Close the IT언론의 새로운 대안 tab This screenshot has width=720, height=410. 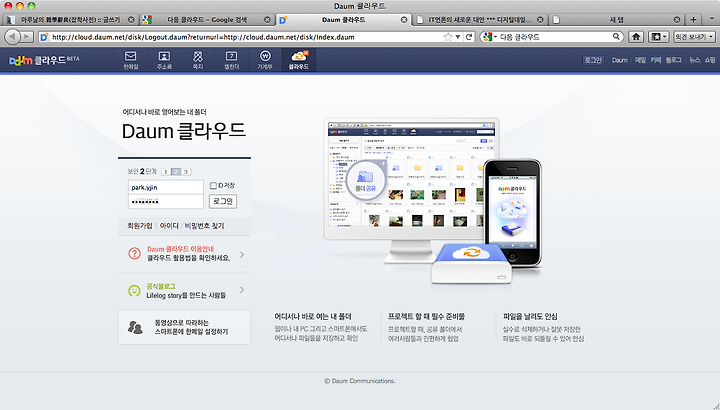(540, 20)
